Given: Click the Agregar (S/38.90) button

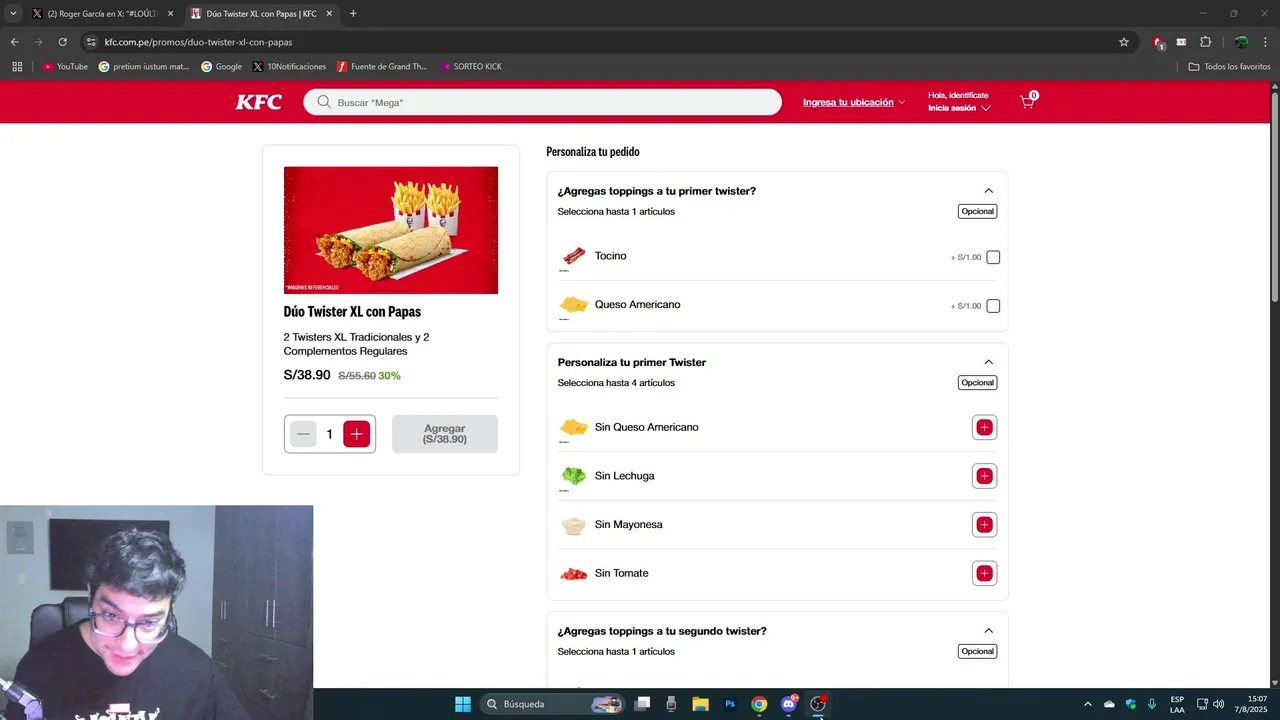Looking at the screenshot, I should tap(445, 434).
